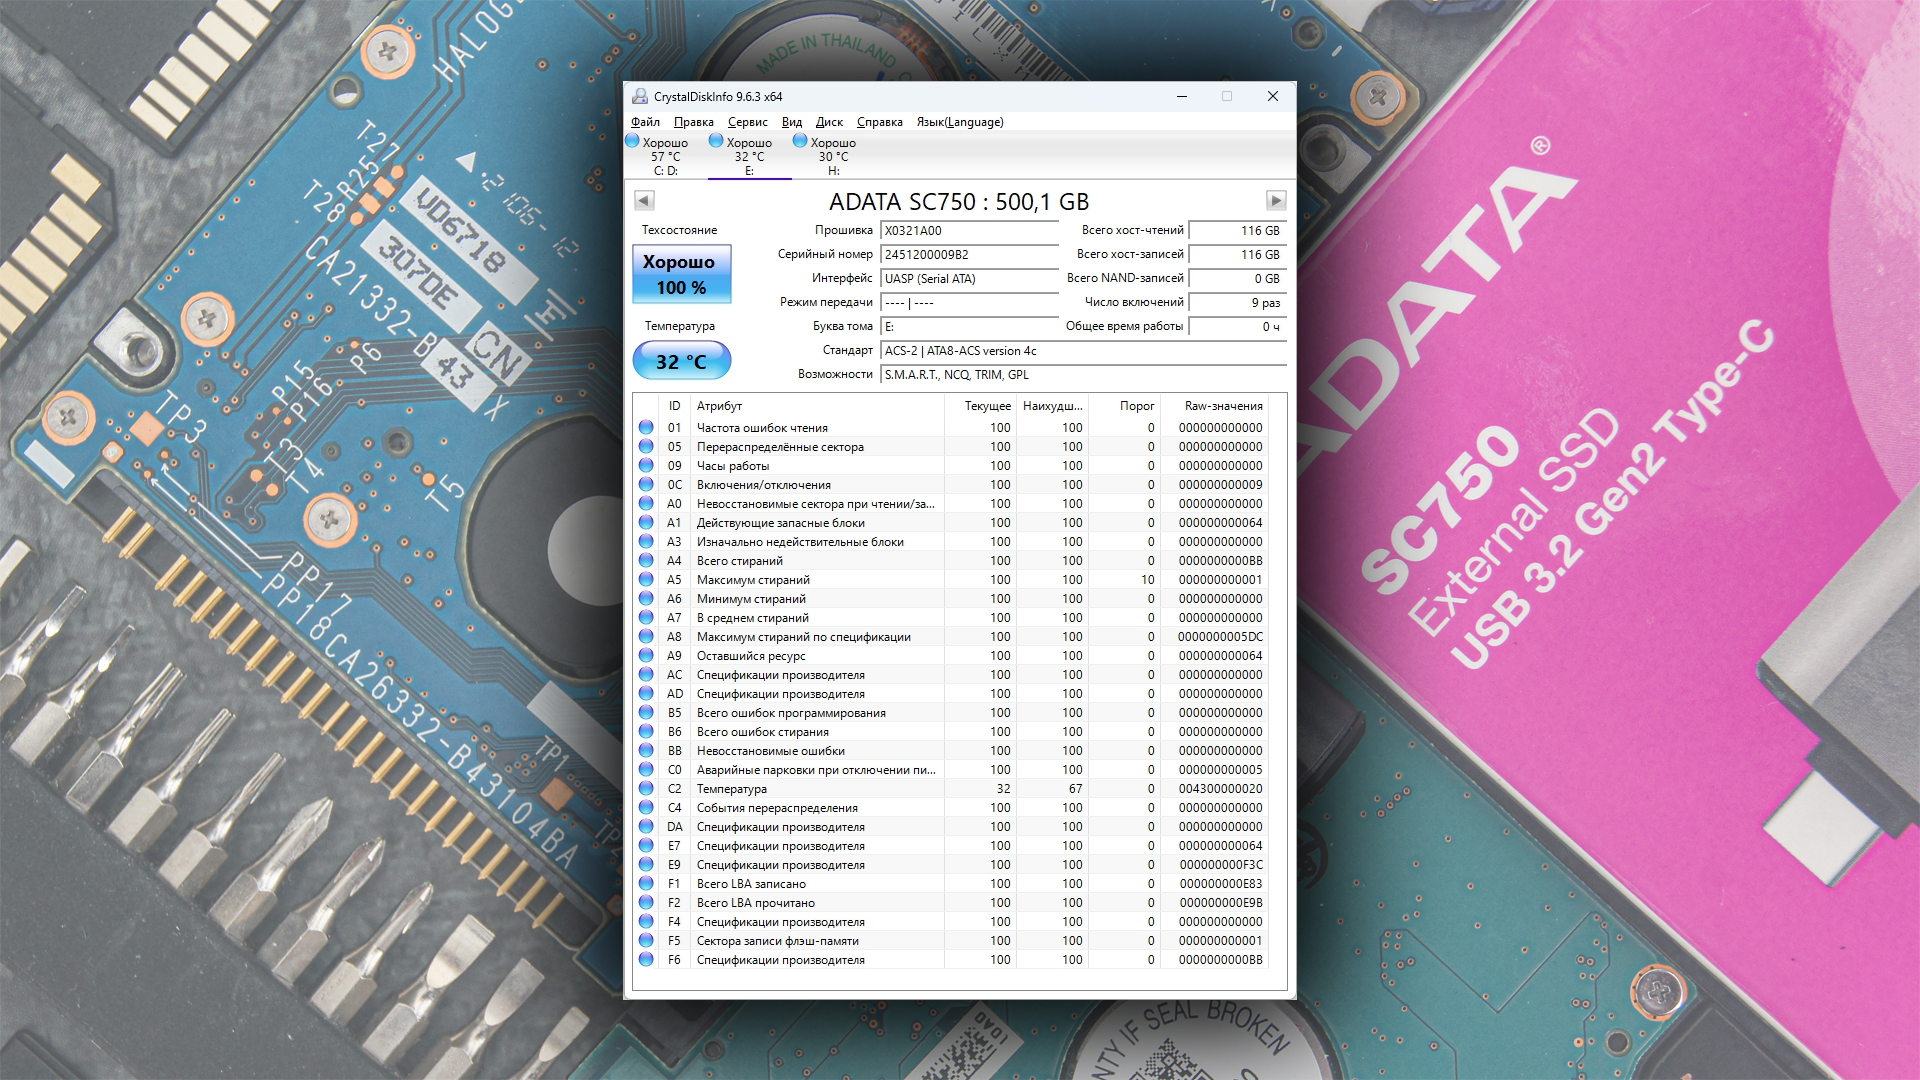Click the Raw-значения column header

[x=1222, y=406]
